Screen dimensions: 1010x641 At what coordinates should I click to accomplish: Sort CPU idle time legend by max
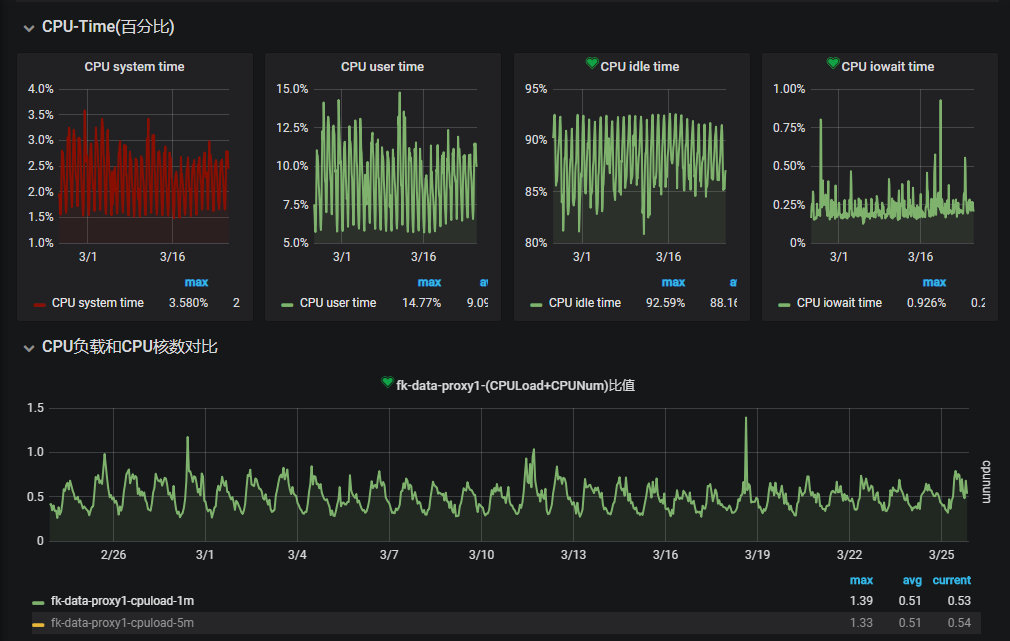tap(673, 283)
